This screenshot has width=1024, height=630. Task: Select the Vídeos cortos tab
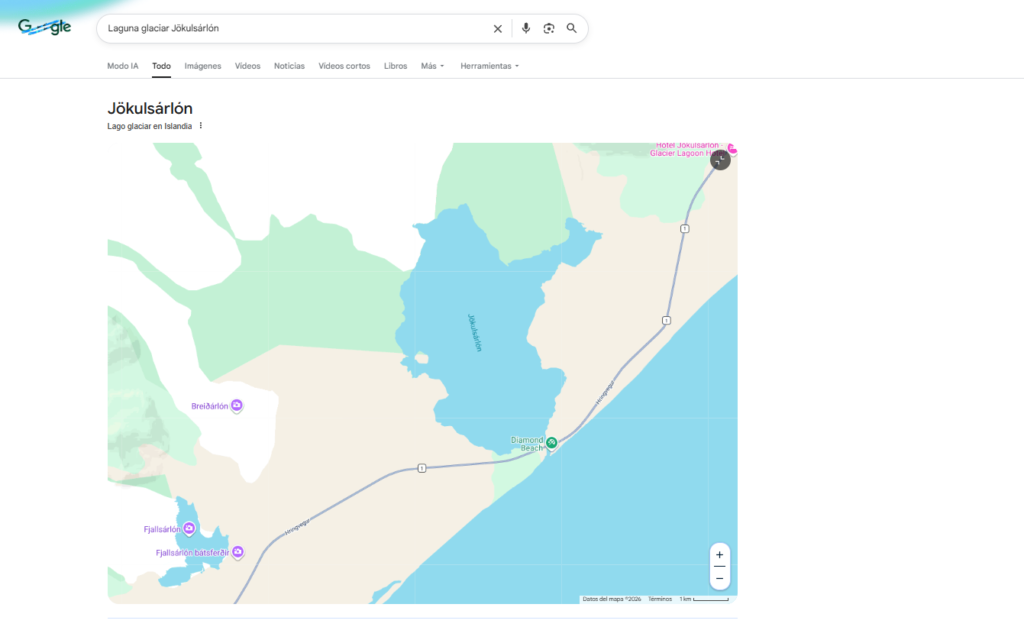coord(344,66)
